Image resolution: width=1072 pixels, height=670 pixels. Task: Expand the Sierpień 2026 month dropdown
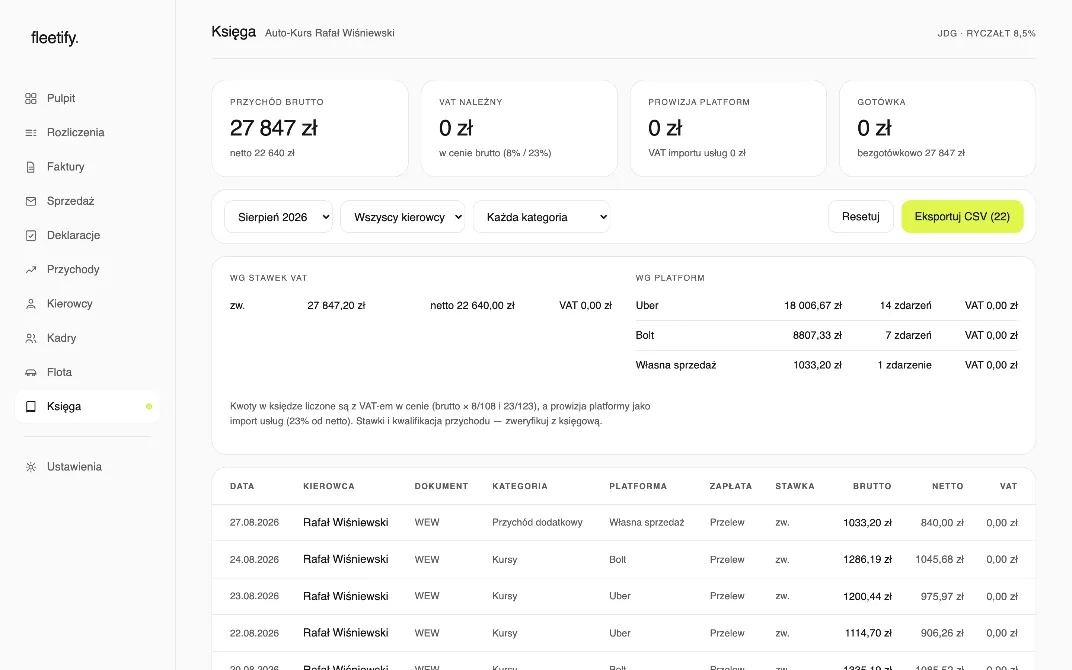278,217
